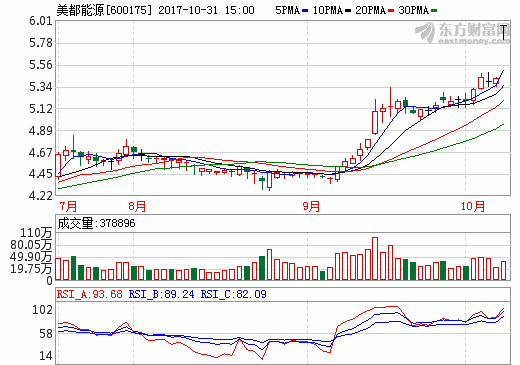Click the 9月 date axis label
The width and height of the screenshot is (520, 365).
click(311, 206)
